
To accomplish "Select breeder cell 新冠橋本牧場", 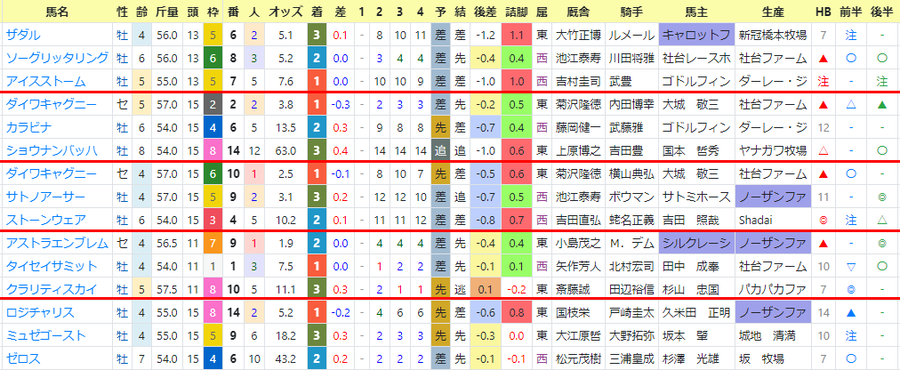I will click(773, 35).
